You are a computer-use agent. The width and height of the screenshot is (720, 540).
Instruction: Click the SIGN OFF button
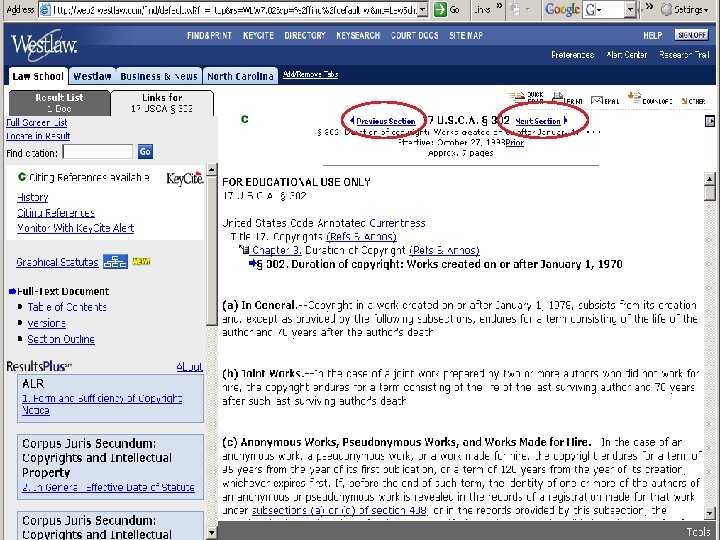point(692,35)
